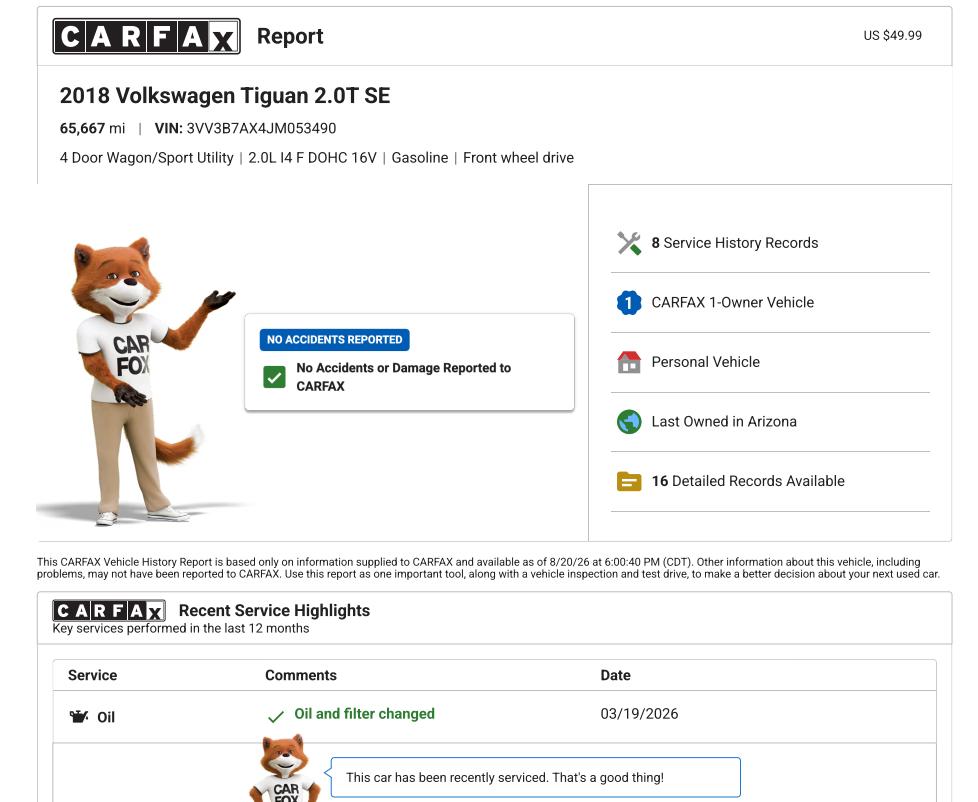Click the CARFAX Vehicle History Report disclaimer paragraph

click(x=488, y=568)
